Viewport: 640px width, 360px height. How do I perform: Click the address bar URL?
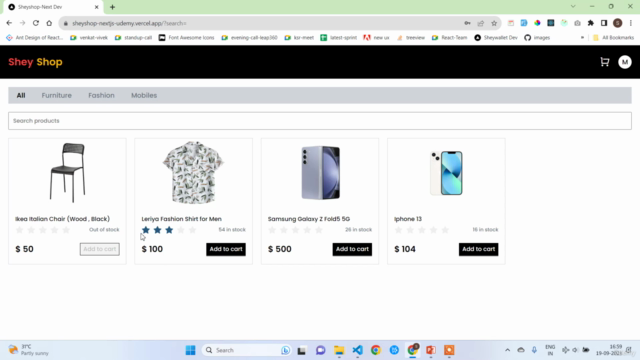click(129, 23)
